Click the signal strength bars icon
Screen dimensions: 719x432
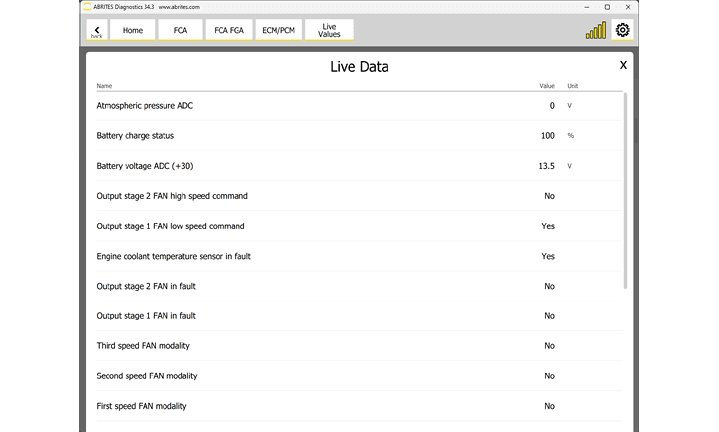pos(596,31)
